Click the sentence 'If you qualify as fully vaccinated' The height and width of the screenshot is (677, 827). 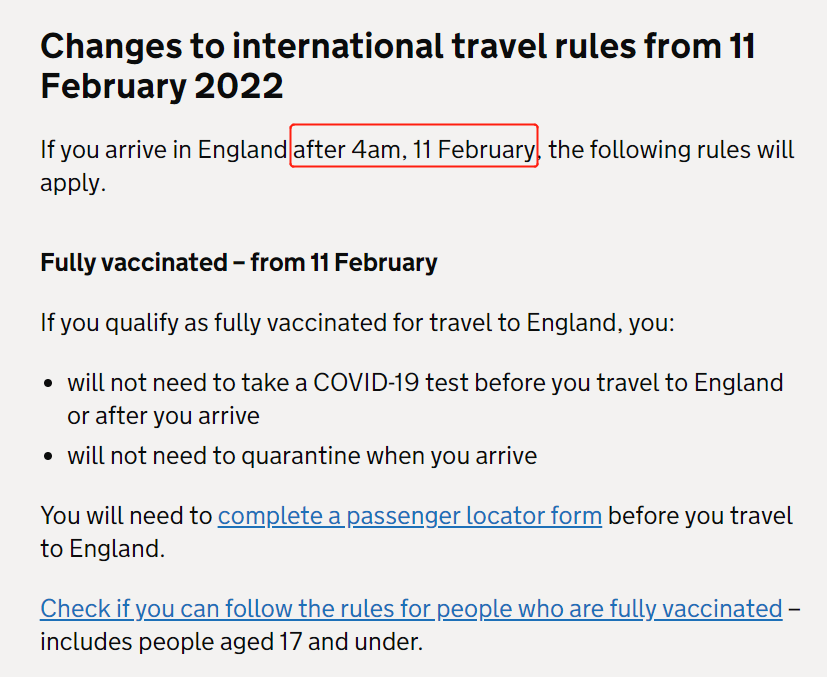coord(357,323)
